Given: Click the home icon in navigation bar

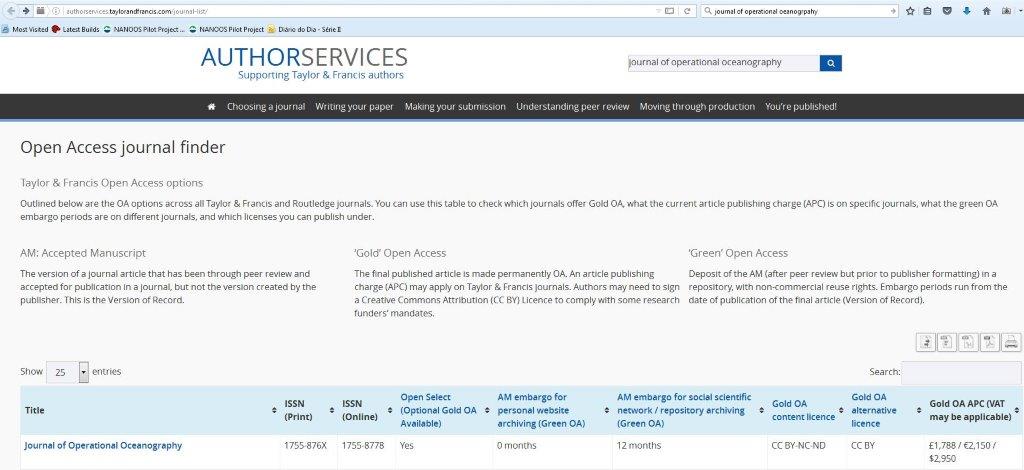Looking at the screenshot, I should [x=211, y=107].
